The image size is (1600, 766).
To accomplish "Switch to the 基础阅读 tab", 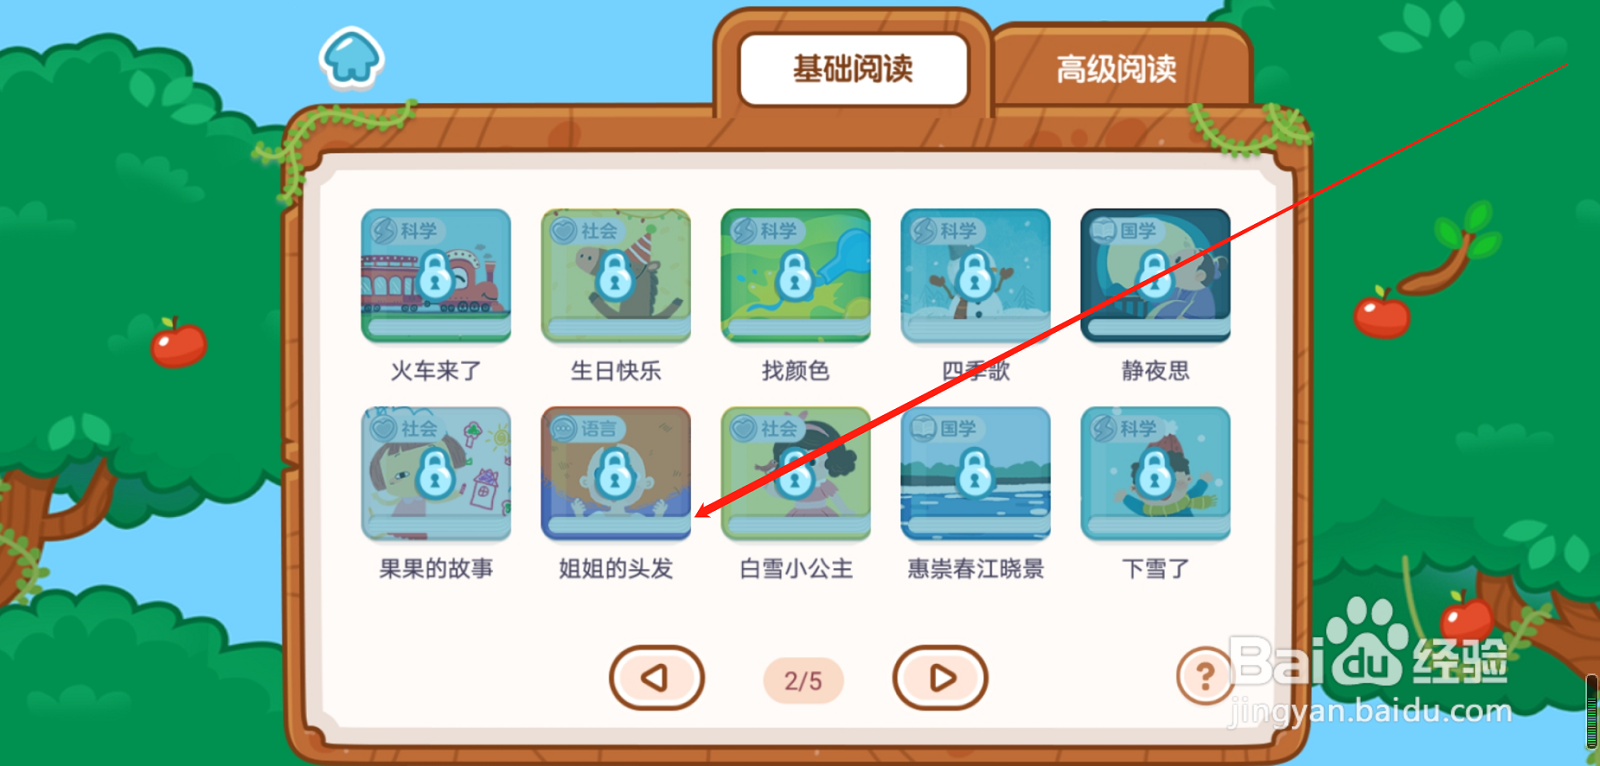I will point(853,69).
